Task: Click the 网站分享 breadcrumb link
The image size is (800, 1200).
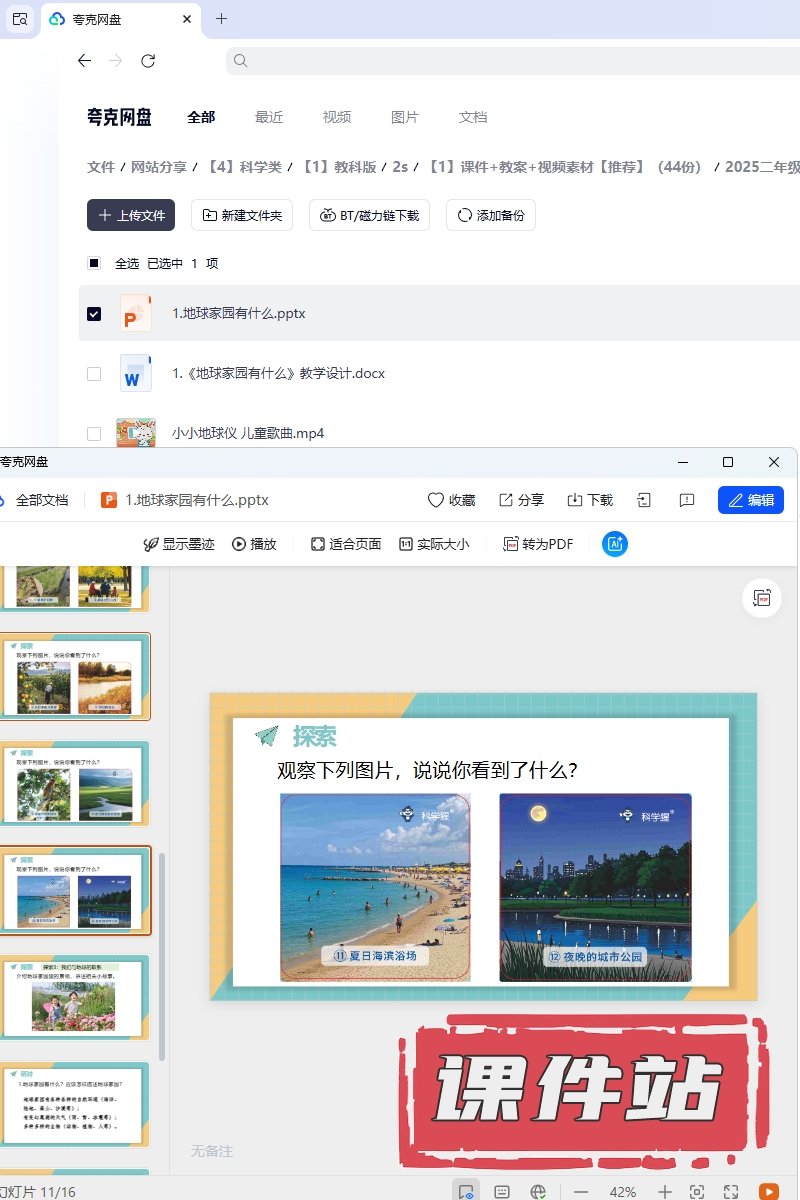Action: 159,167
